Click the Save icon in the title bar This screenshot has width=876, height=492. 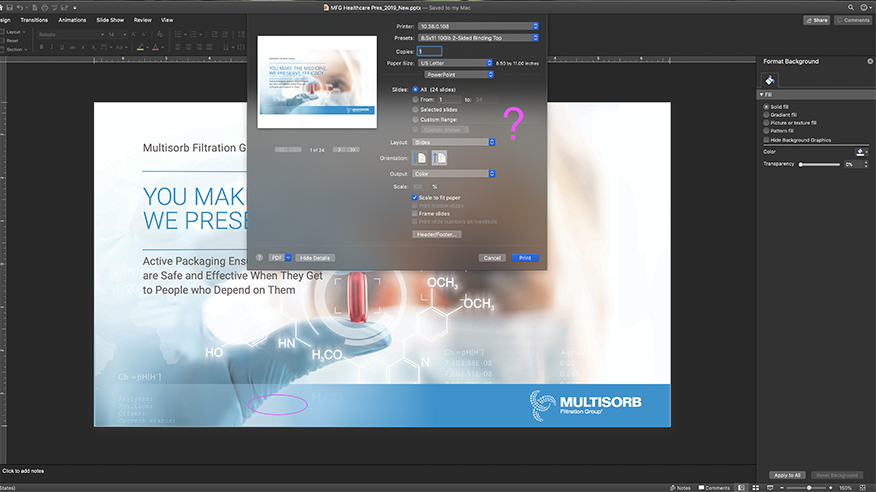[x=9, y=7]
